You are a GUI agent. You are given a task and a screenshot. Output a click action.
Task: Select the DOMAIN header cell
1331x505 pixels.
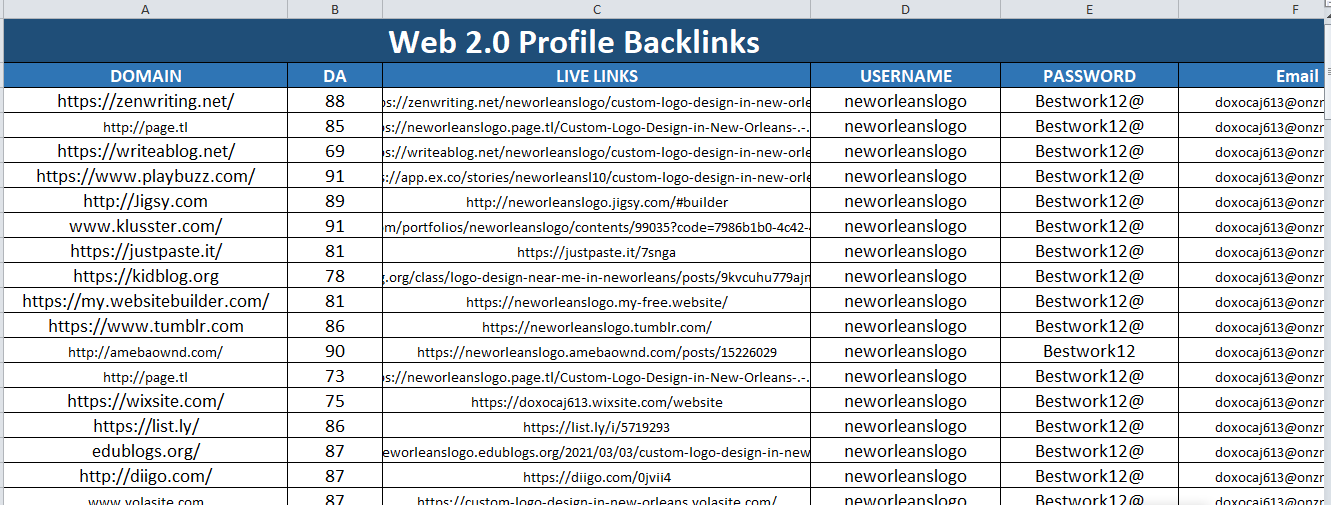pyautogui.click(x=146, y=76)
